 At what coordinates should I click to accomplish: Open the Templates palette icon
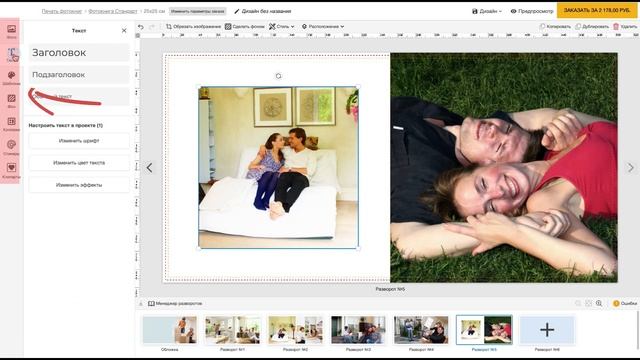tap(11, 78)
